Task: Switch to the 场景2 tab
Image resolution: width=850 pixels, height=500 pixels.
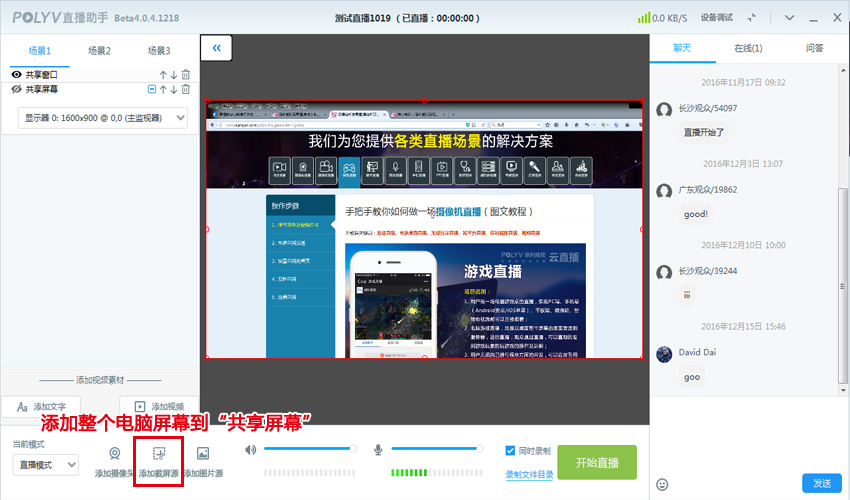Action: pyautogui.click(x=99, y=51)
